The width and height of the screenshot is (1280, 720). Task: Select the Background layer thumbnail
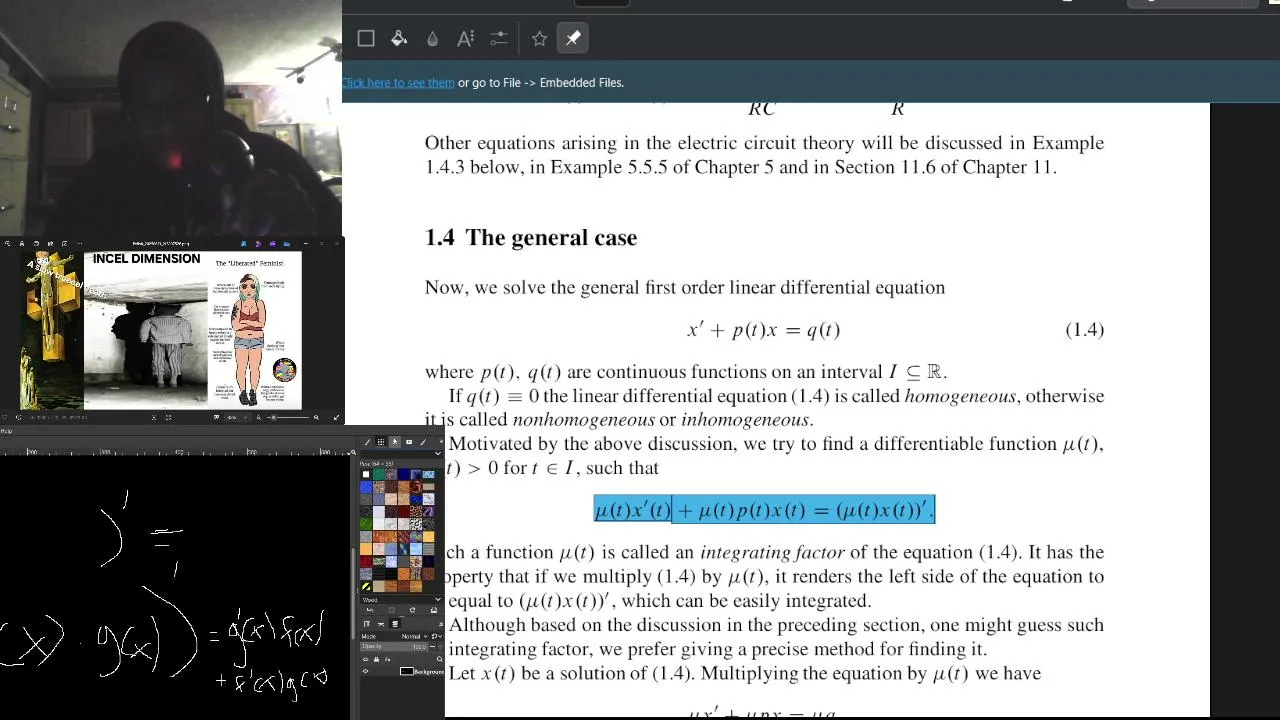click(406, 671)
